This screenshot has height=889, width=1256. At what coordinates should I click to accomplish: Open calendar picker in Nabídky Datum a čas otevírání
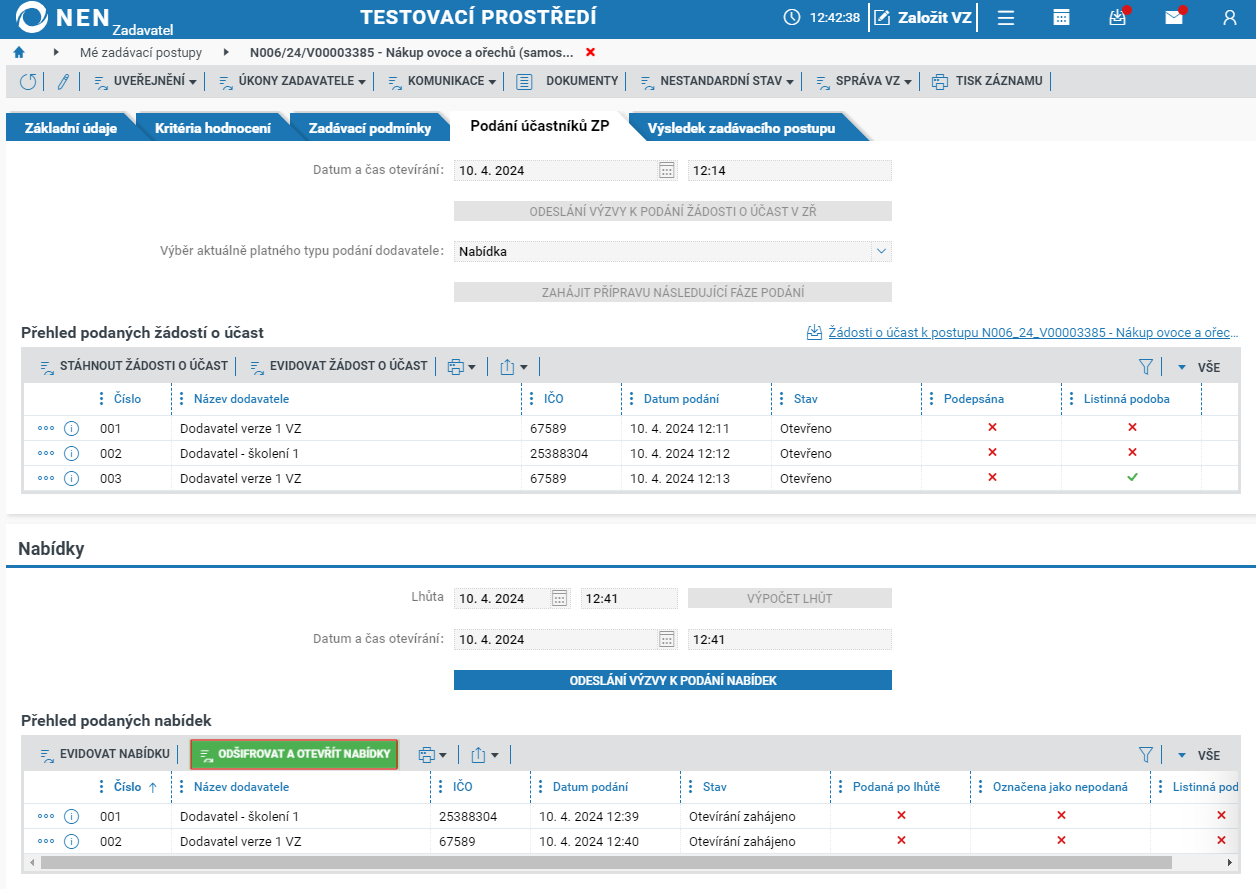pyautogui.click(x=667, y=640)
